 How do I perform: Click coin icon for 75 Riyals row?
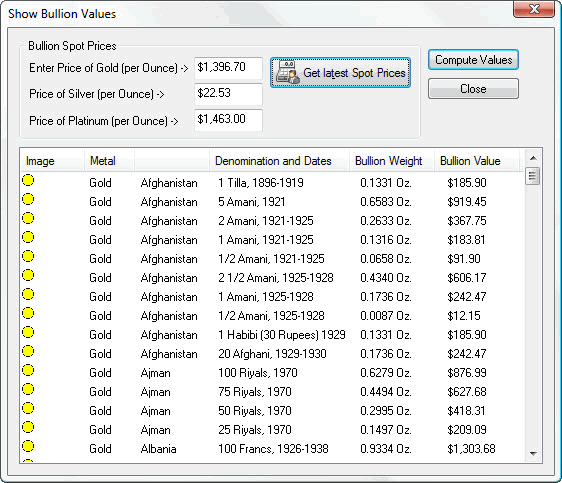pos(28,389)
